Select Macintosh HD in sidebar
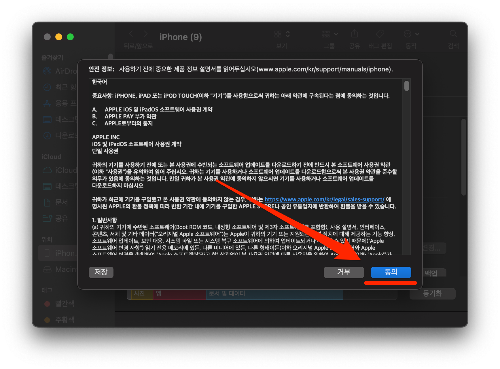The height and width of the screenshot is (369, 500). click(60, 269)
